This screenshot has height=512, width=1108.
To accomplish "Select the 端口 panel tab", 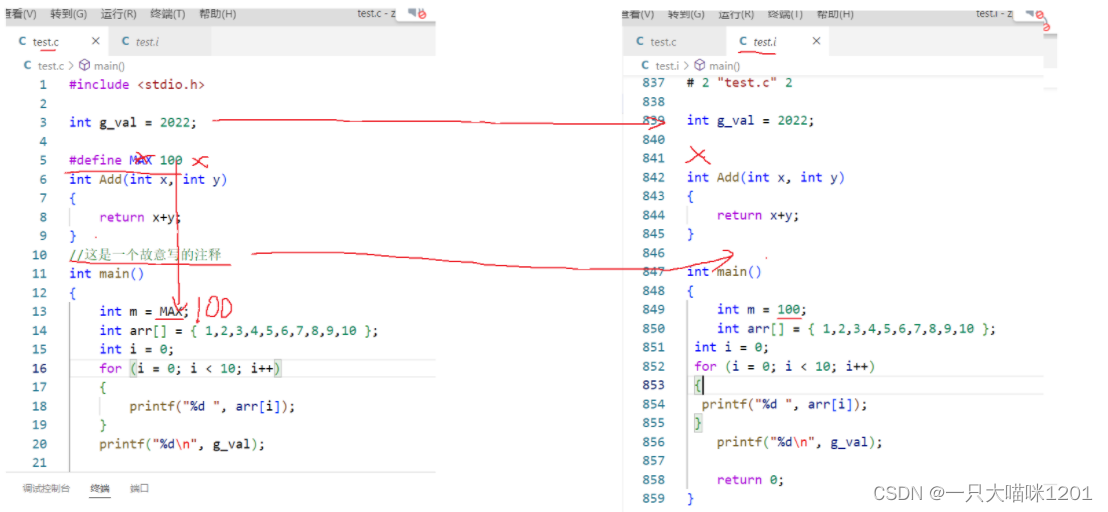I will (139, 488).
